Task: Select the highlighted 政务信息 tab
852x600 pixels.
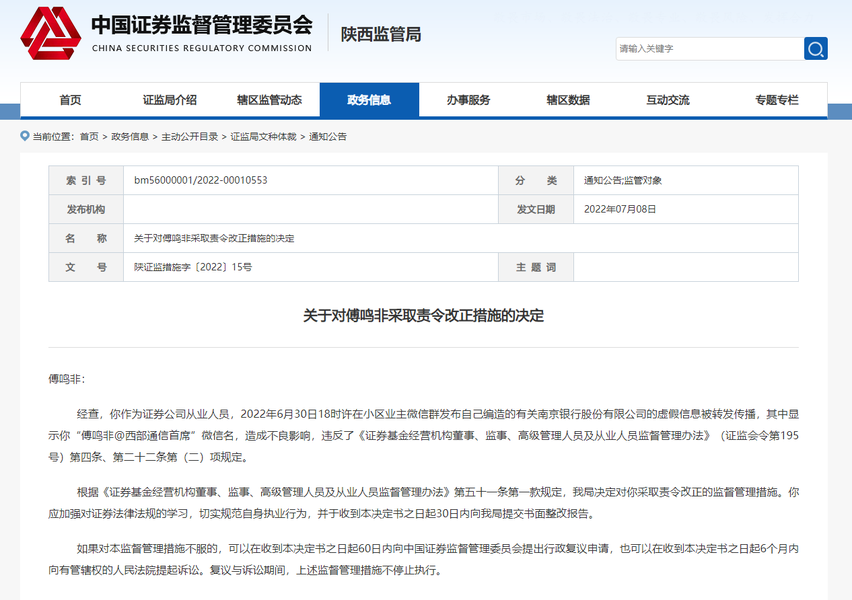Action: (369, 100)
